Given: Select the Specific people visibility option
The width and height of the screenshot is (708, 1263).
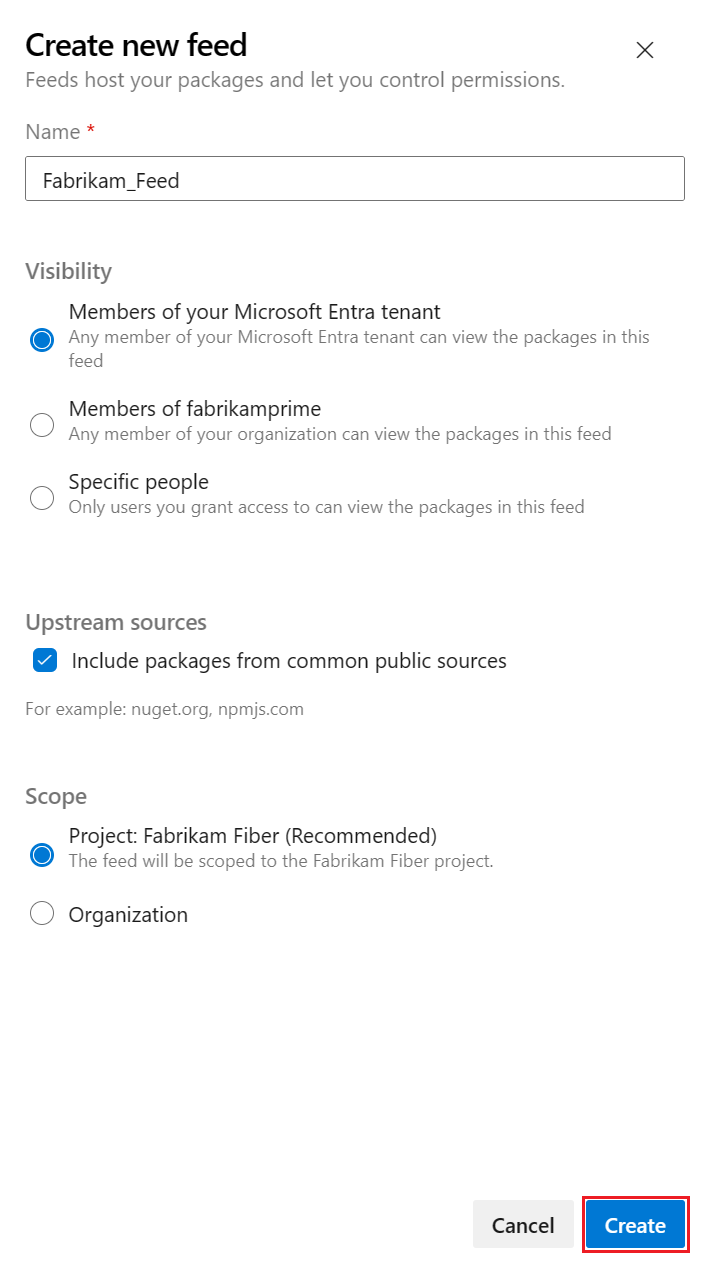Looking at the screenshot, I should coord(41,497).
